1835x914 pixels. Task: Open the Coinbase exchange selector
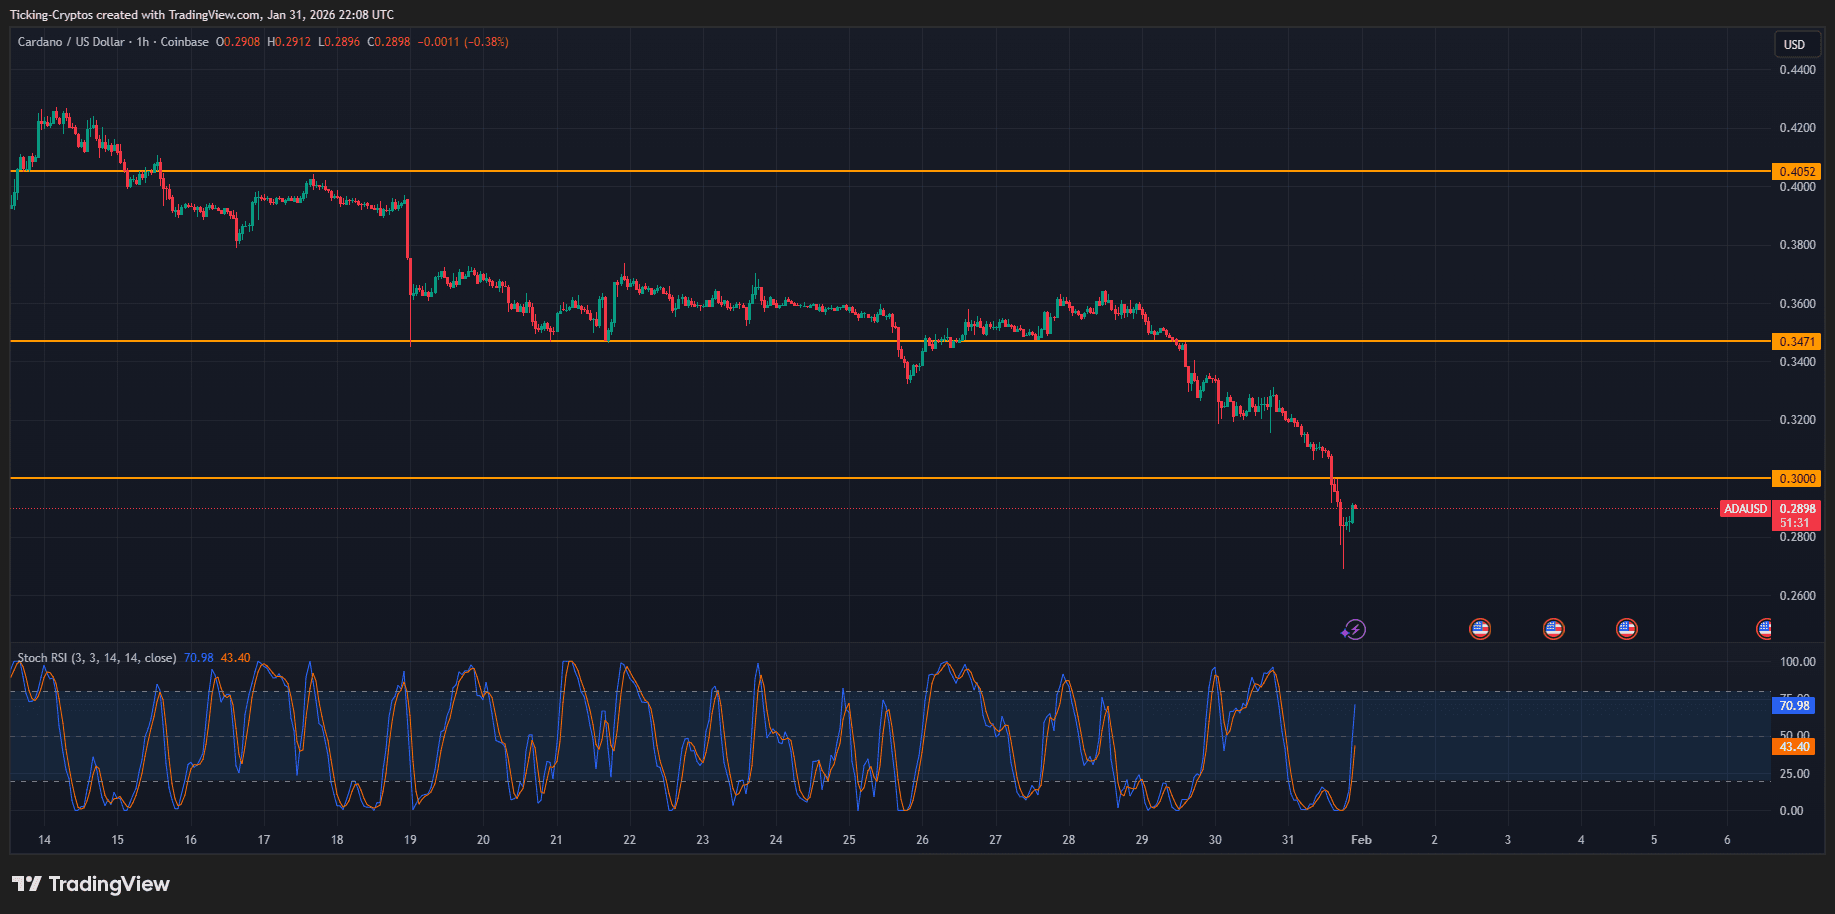(184, 42)
